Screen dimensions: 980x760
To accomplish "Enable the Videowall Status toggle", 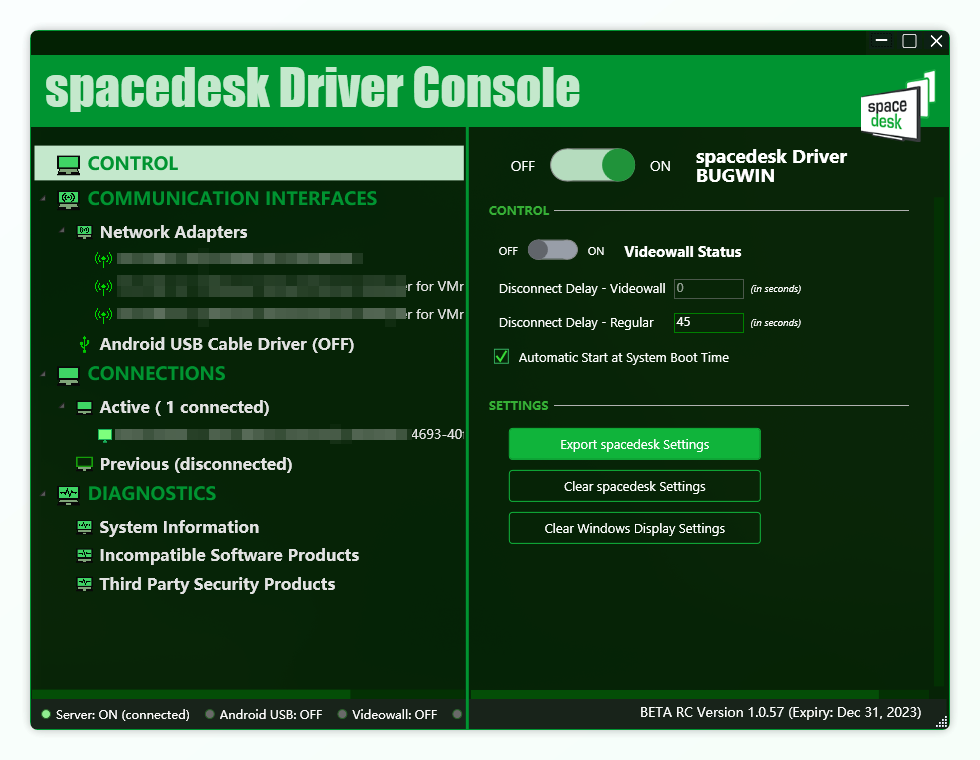I will point(553,251).
